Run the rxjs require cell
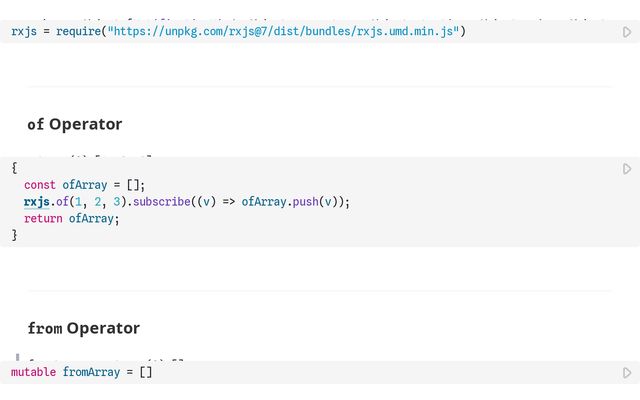The width and height of the screenshot is (640, 400). [x=627, y=32]
